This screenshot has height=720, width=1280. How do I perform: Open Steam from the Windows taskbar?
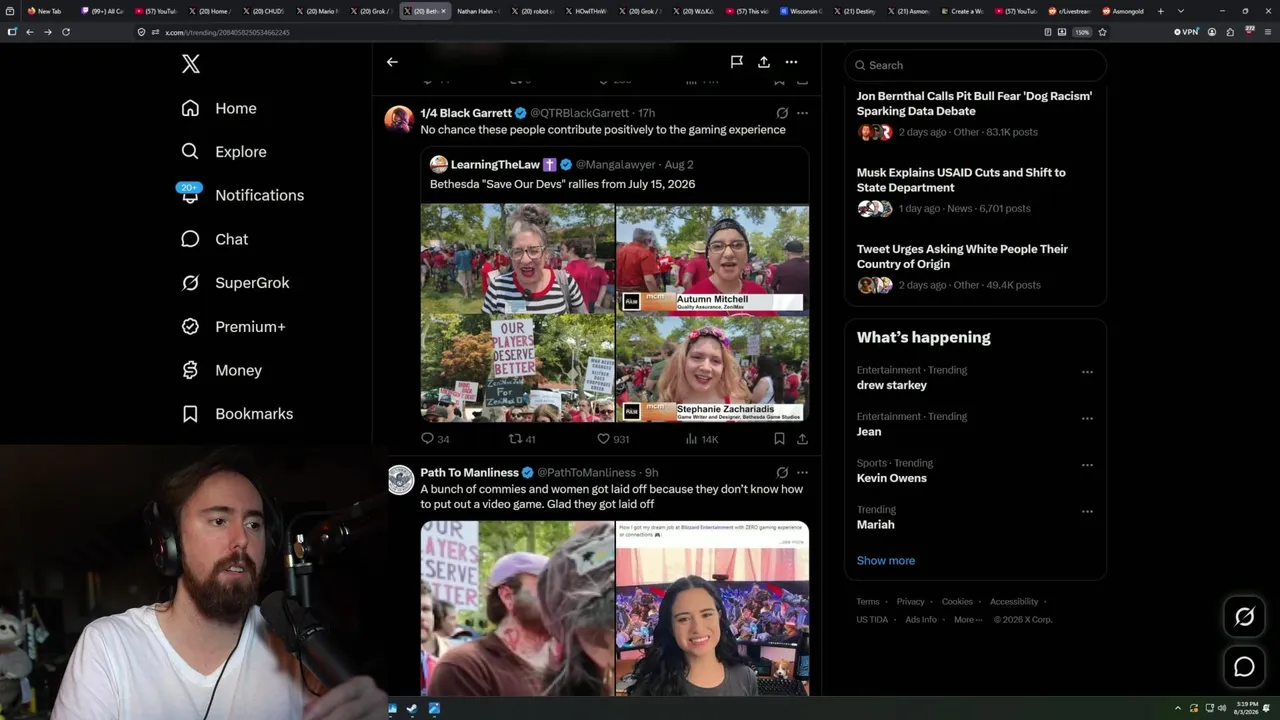[x=412, y=709]
